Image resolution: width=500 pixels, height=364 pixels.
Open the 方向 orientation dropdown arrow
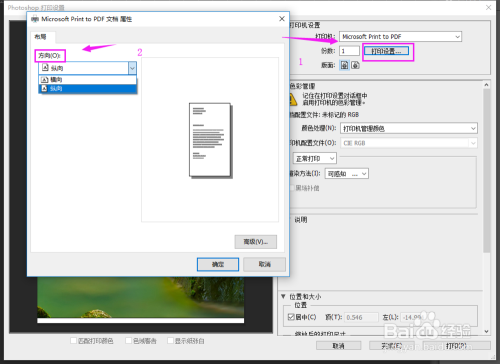[x=132, y=68]
